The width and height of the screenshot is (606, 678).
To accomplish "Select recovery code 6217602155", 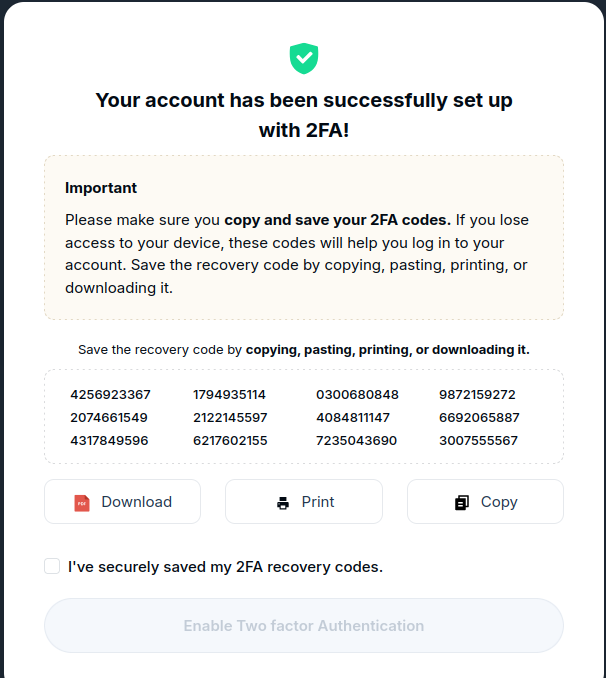I will (230, 441).
